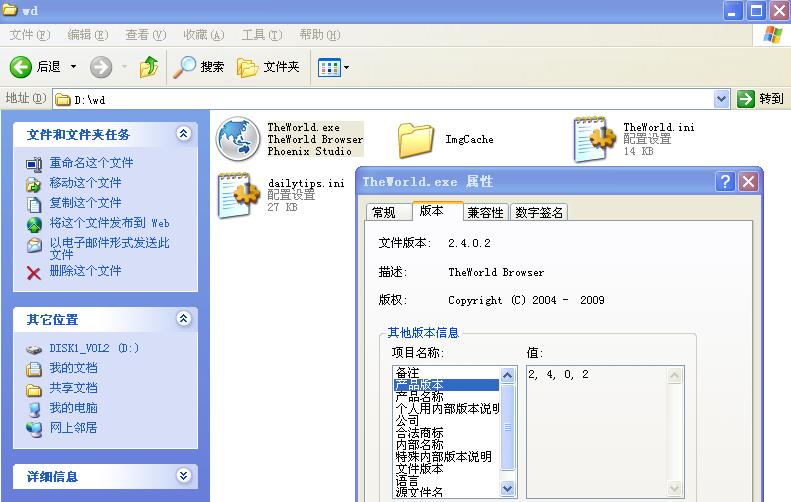The width and height of the screenshot is (791, 502).
Task: Click 将这个文件发布到 Web link
Action: click(x=109, y=223)
